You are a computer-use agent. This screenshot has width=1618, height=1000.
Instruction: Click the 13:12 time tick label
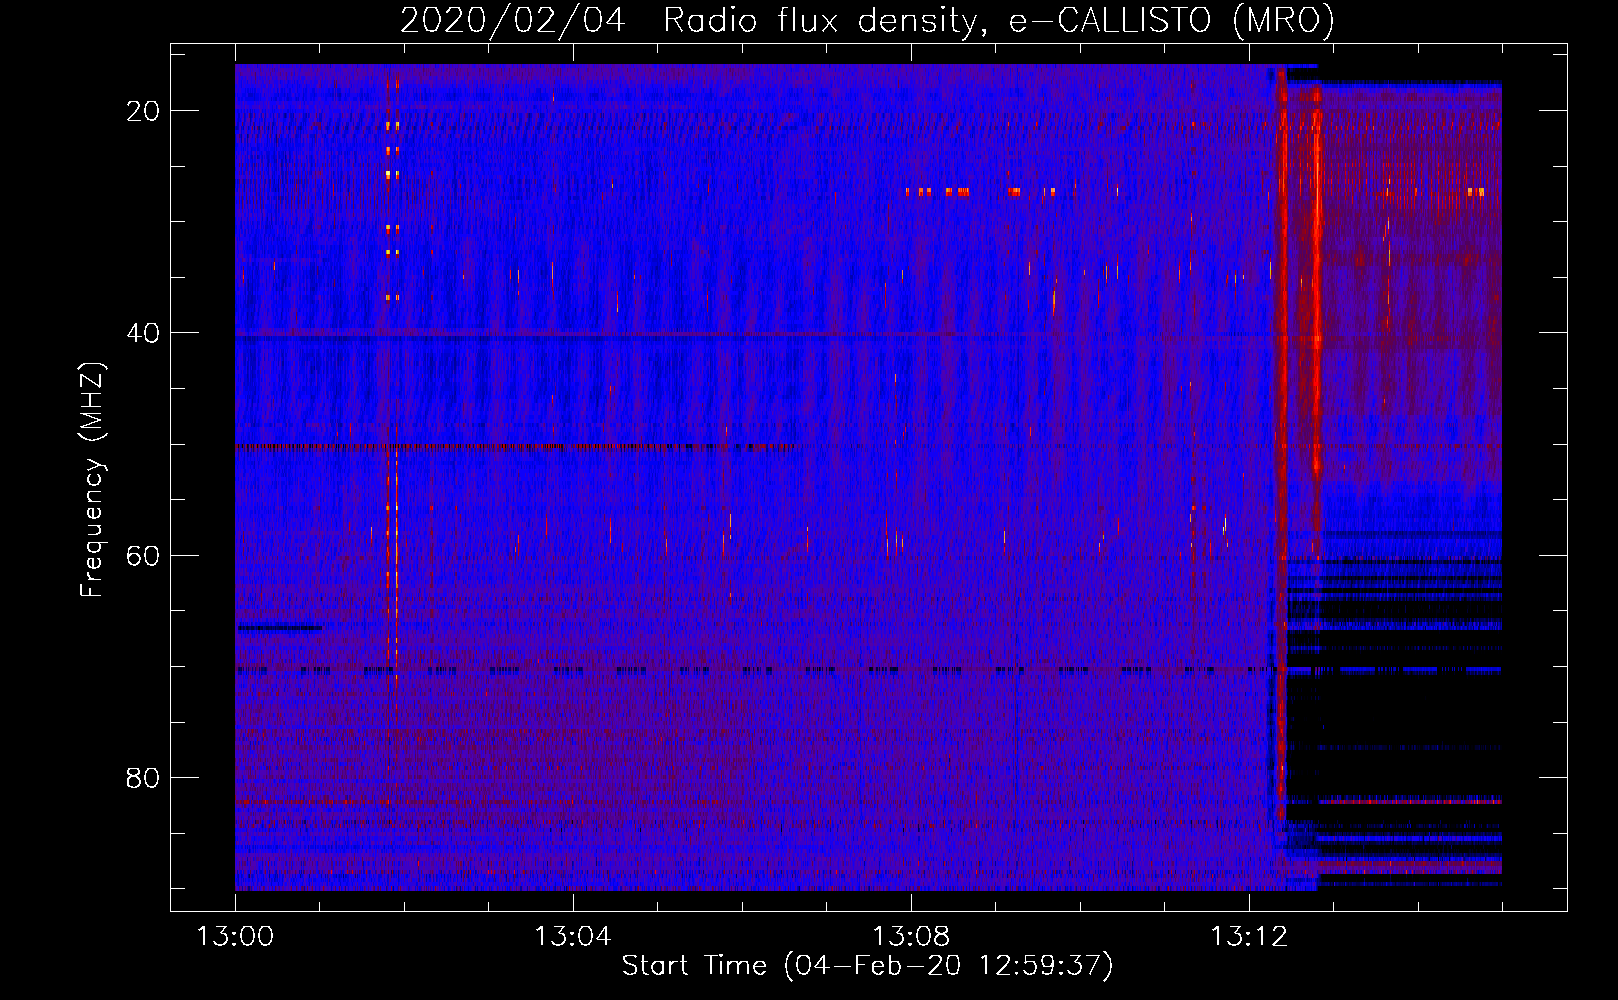(x=1248, y=937)
